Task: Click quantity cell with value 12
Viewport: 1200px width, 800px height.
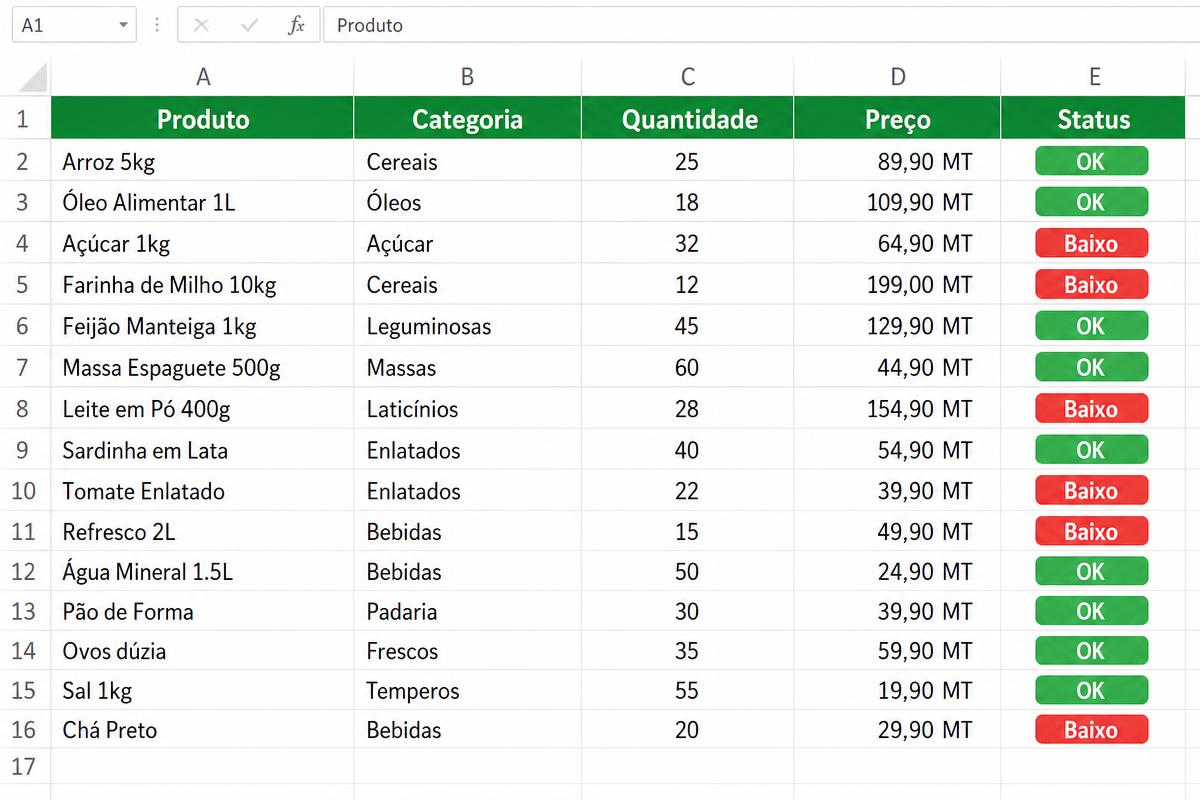Action: click(x=687, y=285)
